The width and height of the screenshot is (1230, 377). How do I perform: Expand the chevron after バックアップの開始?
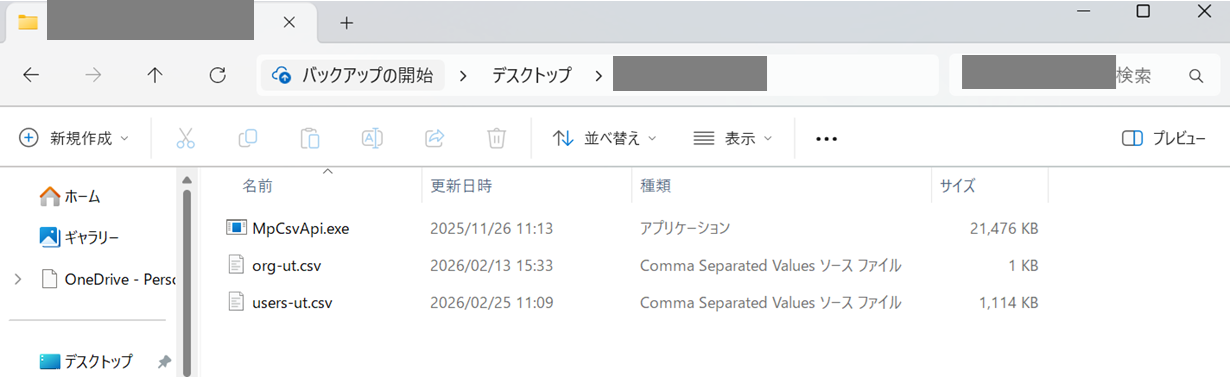pyautogui.click(x=463, y=75)
